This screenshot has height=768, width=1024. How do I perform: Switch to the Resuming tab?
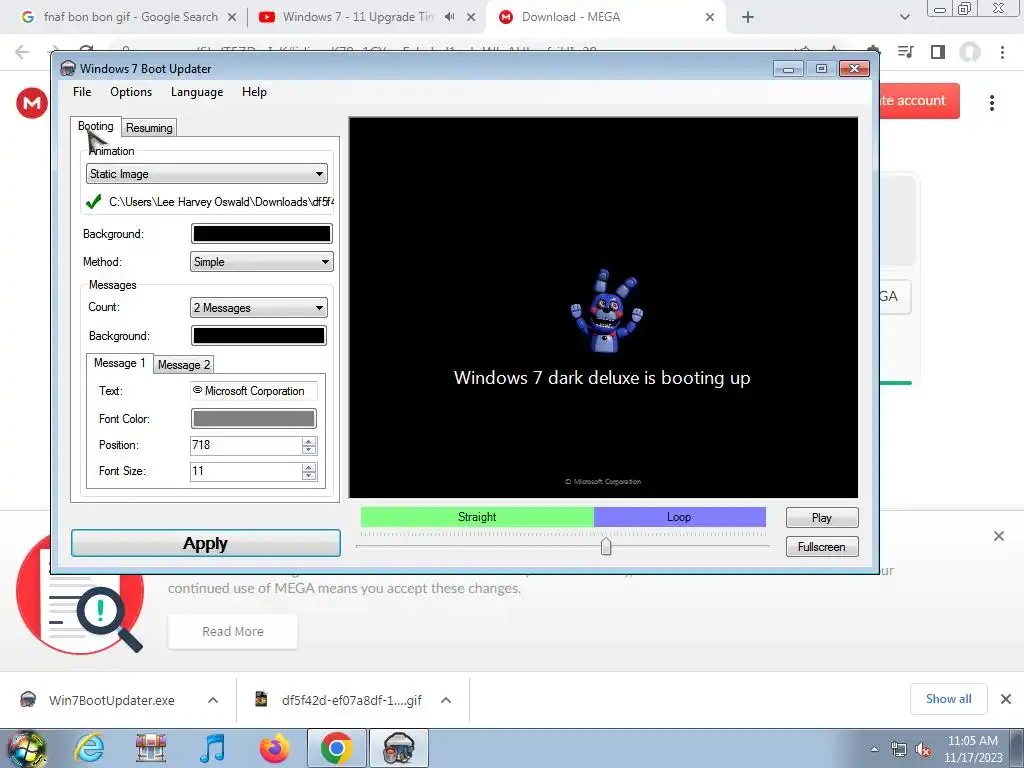(x=150, y=128)
